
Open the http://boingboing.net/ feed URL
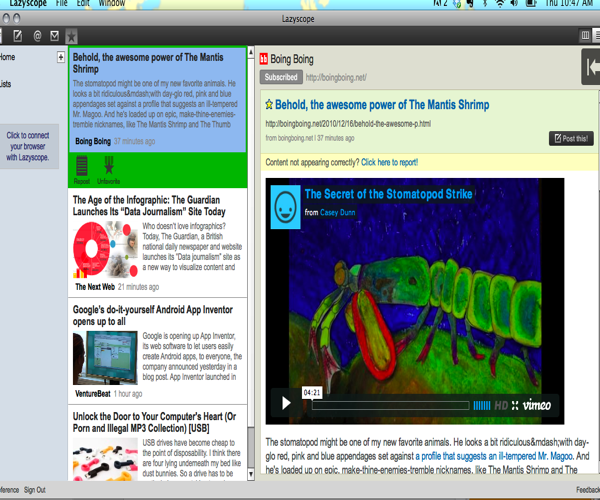pyautogui.click(x=336, y=78)
